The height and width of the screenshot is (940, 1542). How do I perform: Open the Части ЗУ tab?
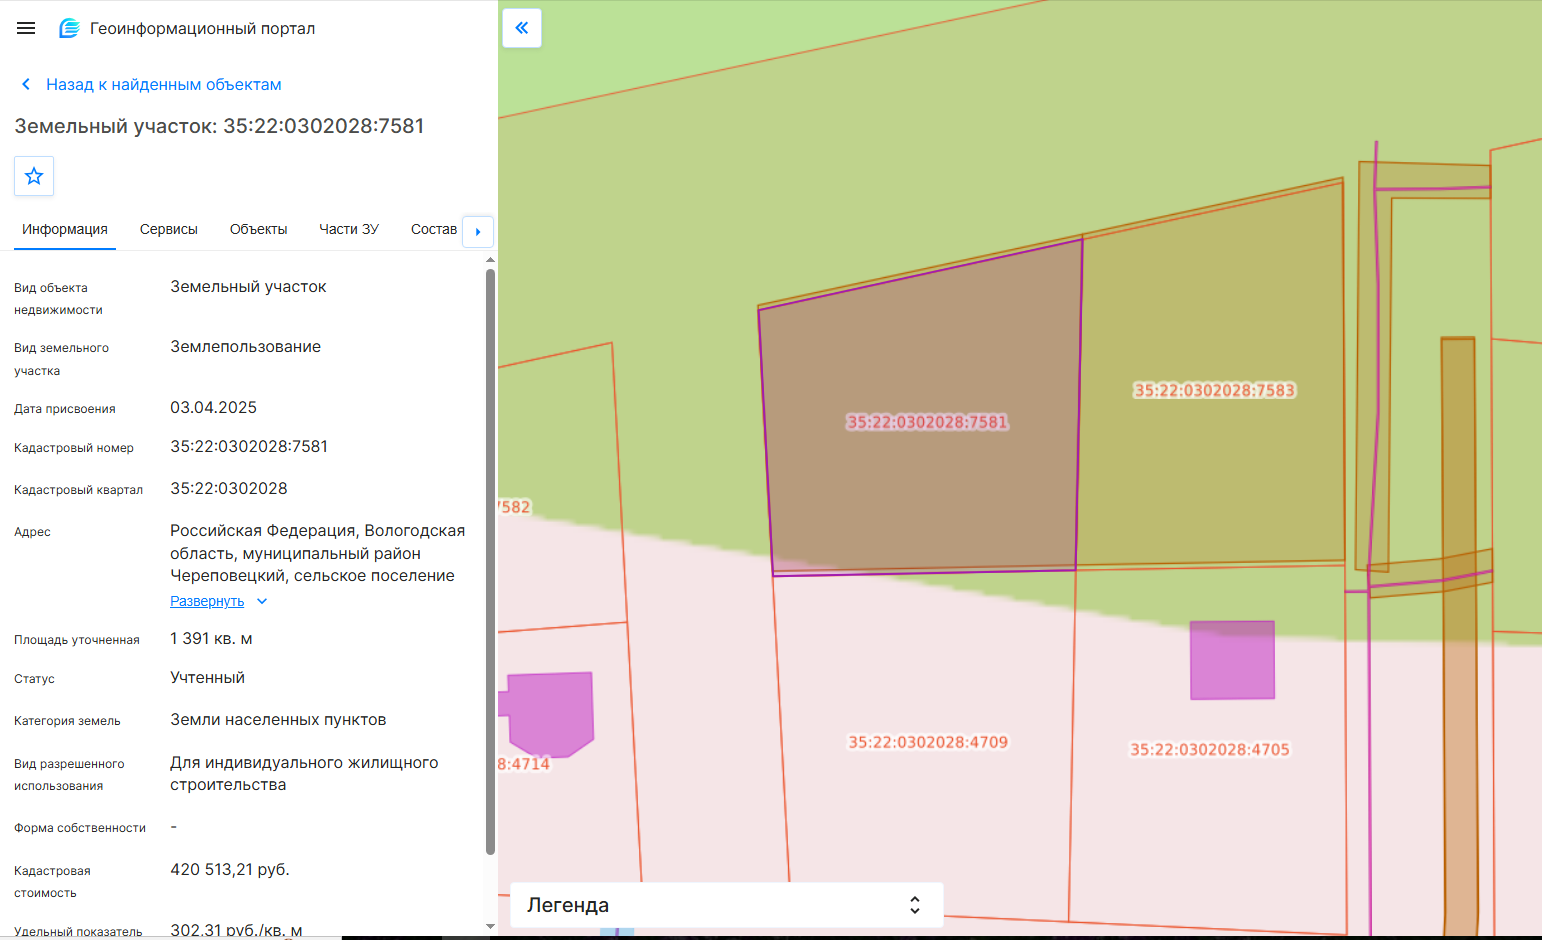tap(349, 229)
